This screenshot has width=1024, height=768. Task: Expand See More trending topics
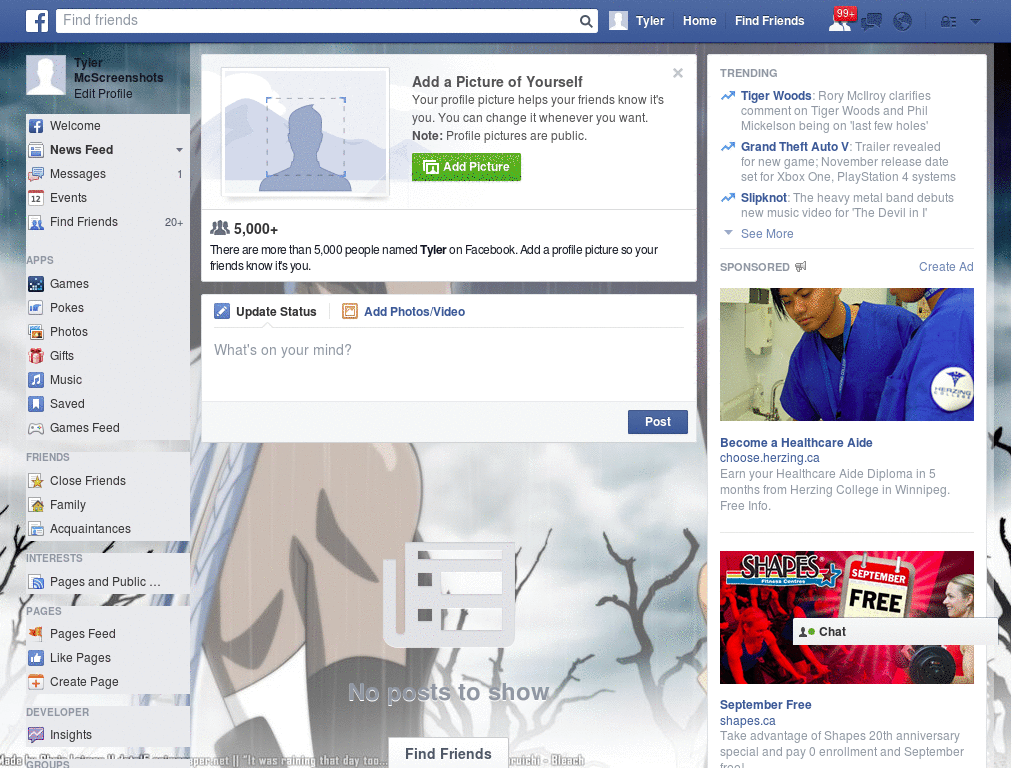tap(767, 234)
